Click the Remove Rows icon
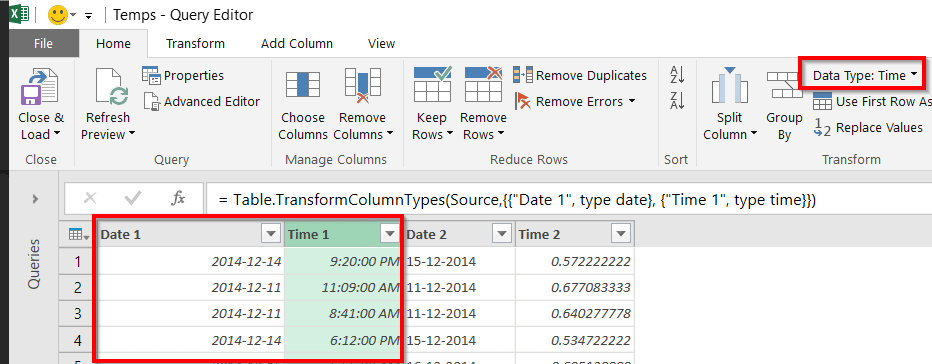The image size is (932, 364). click(x=483, y=84)
